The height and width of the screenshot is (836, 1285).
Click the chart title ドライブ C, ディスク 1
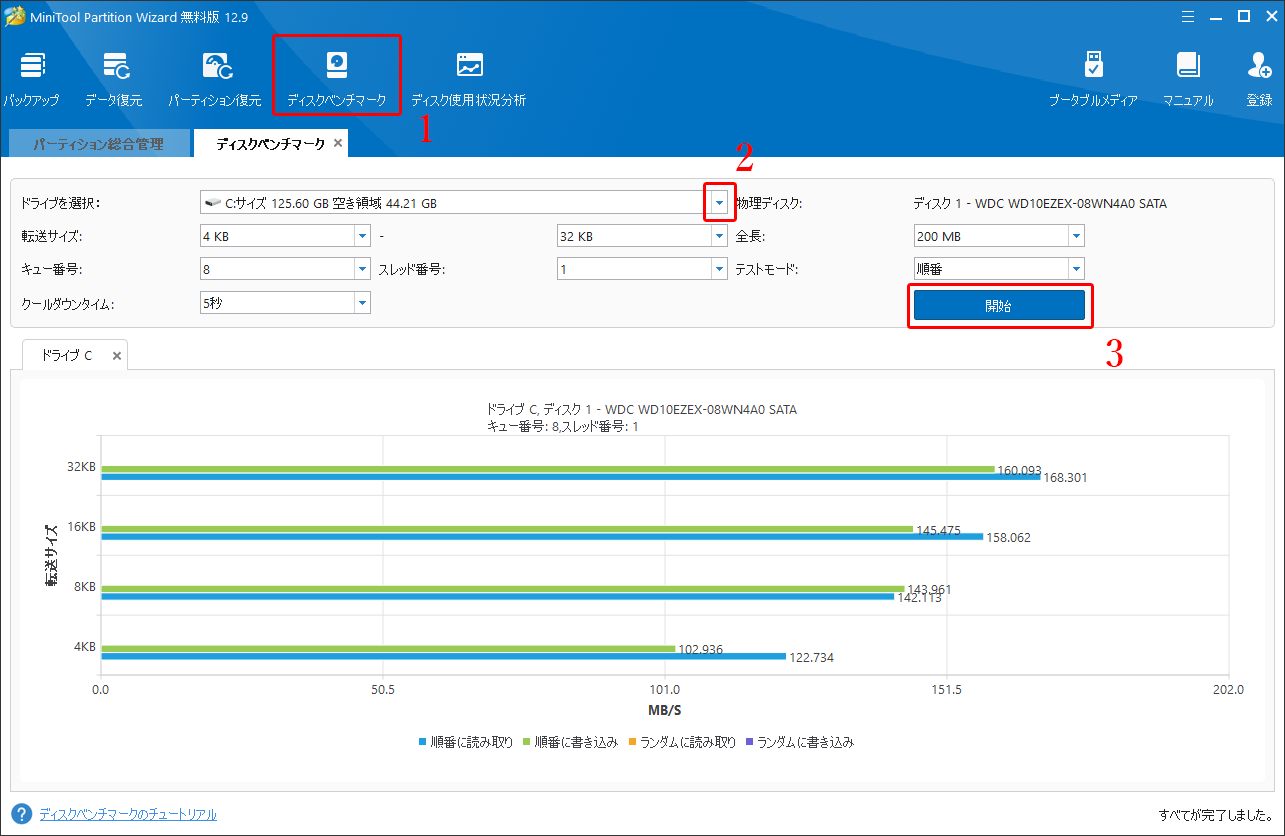[x=641, y=410]
